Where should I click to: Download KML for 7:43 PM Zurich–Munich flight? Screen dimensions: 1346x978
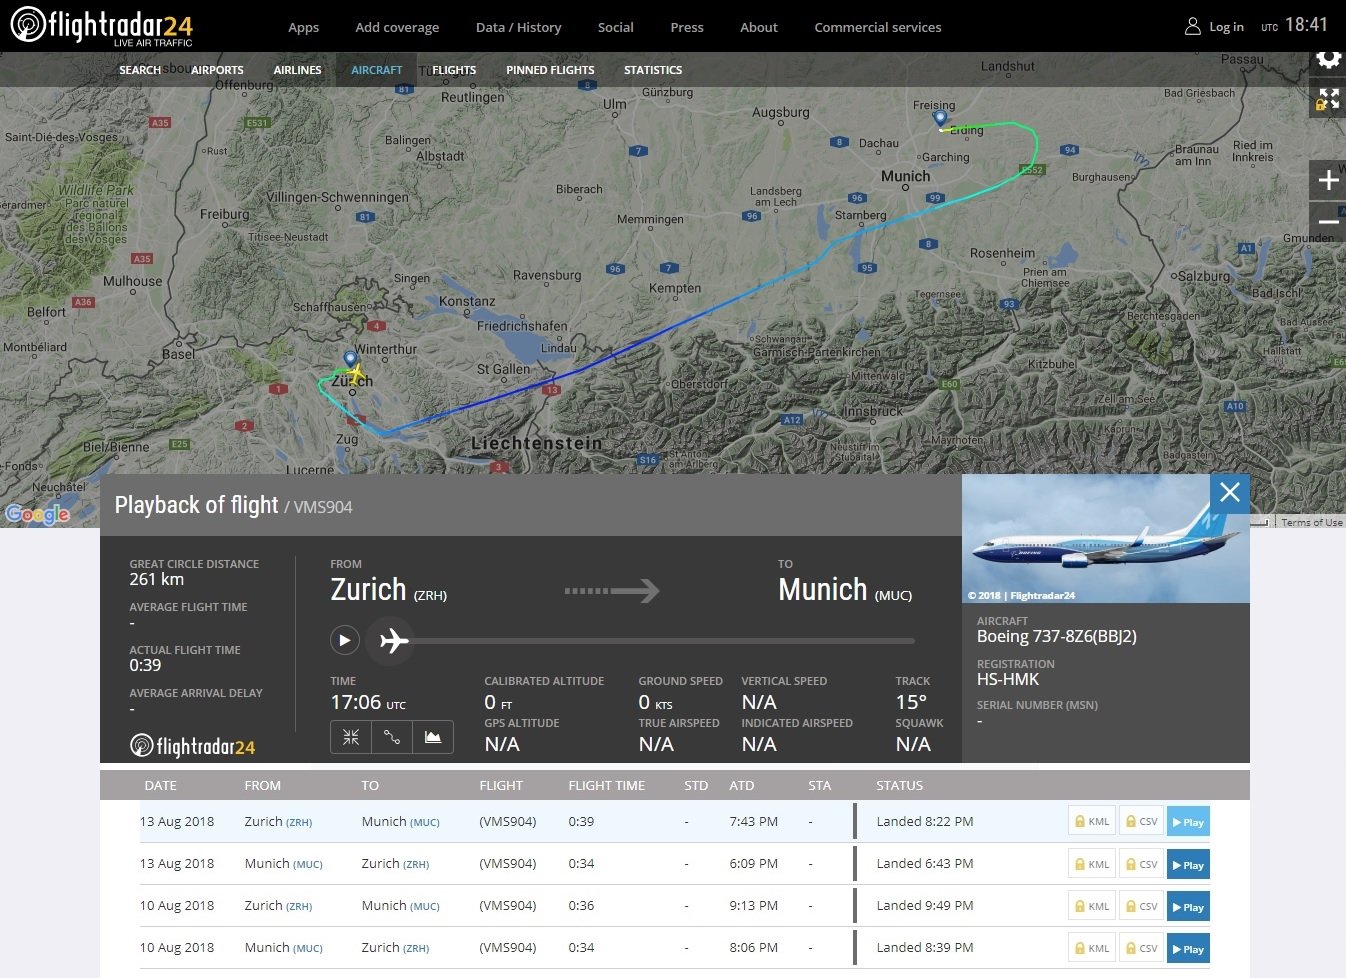pos(1091,822)
